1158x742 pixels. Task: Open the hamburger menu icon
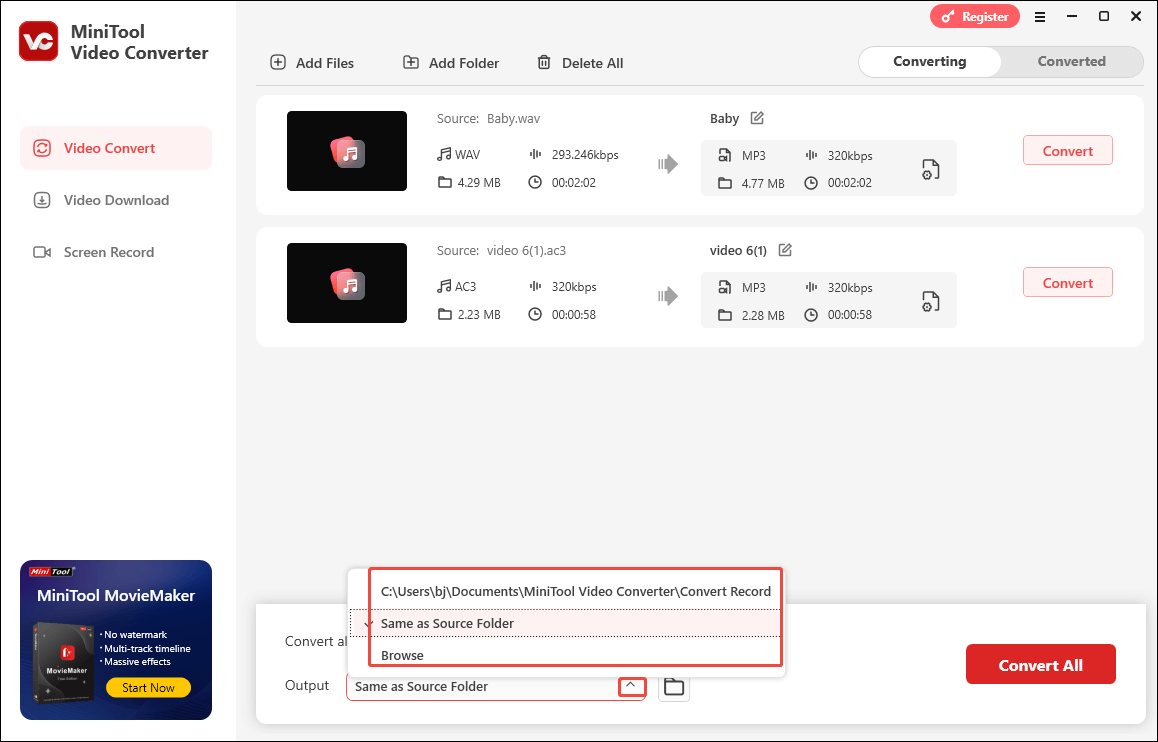pyautogui.click(x=1040, y=17)
